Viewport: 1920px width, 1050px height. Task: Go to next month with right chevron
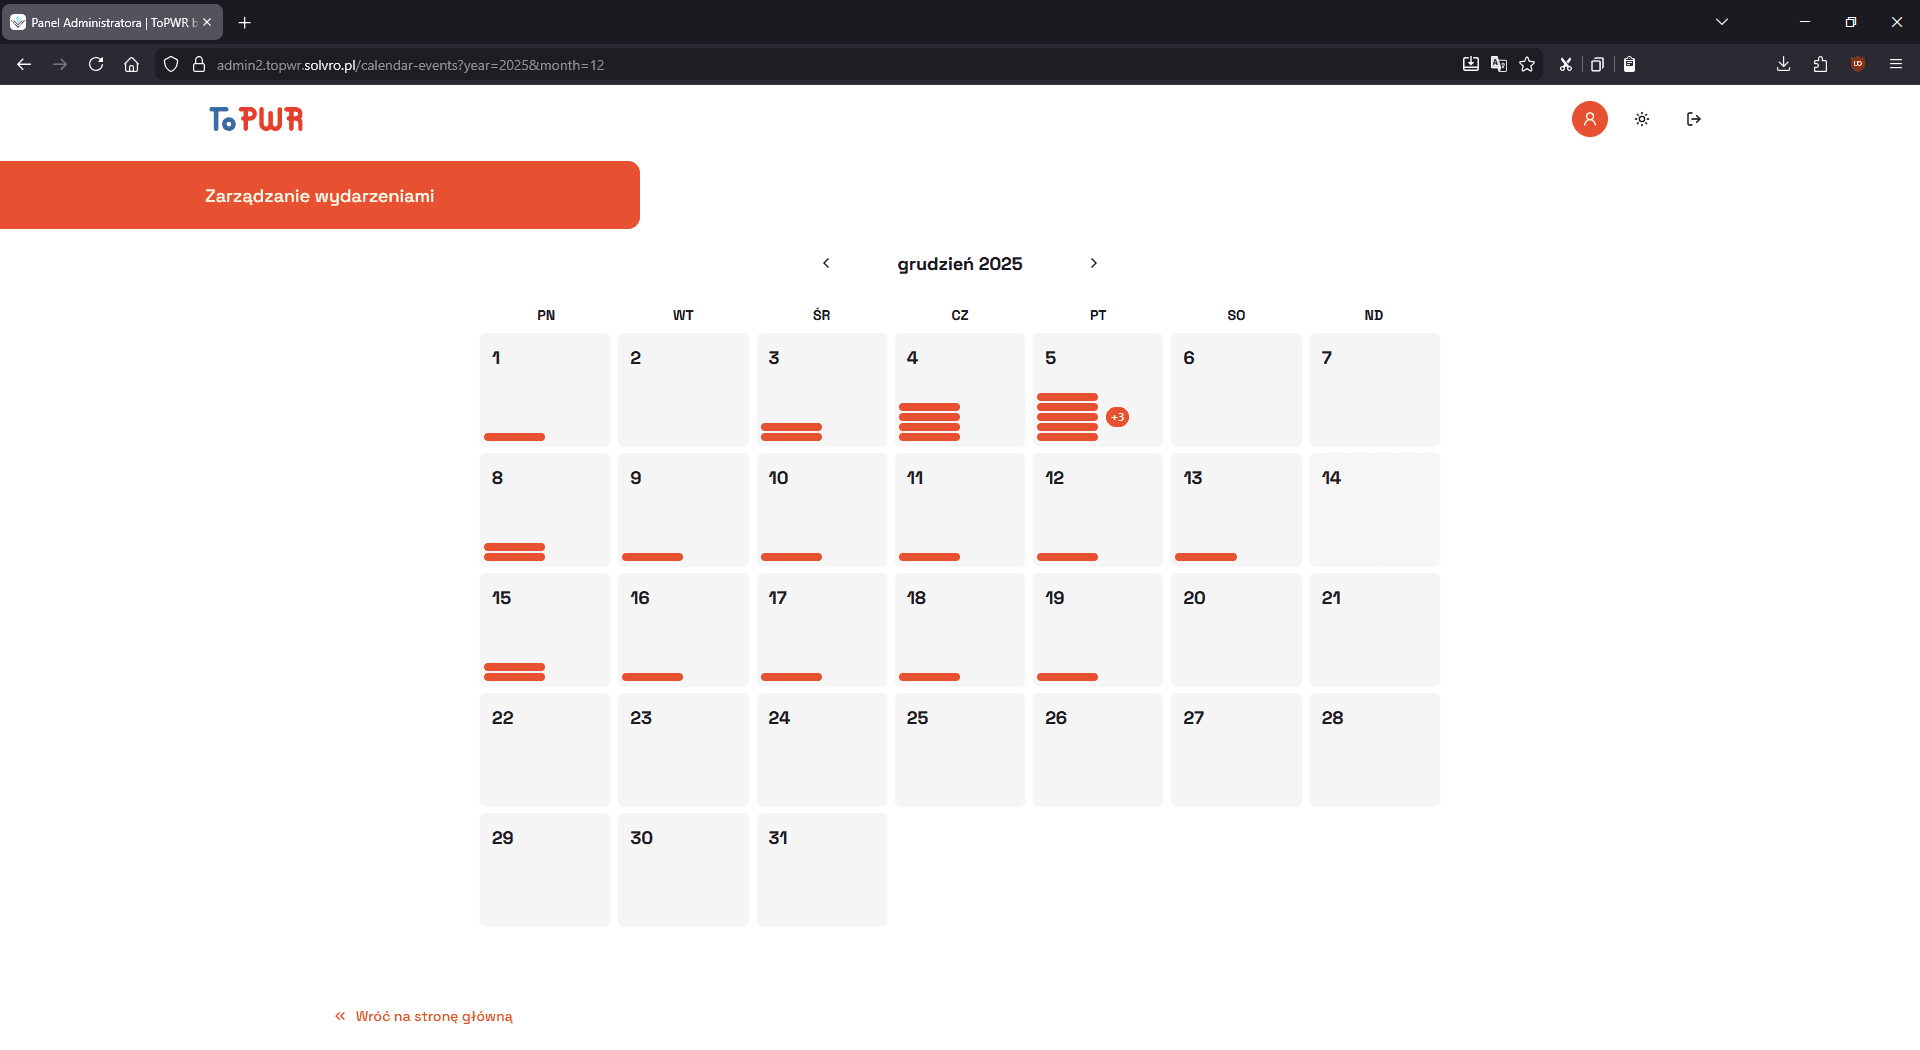pyautogui.click(x=1094, y=263)
